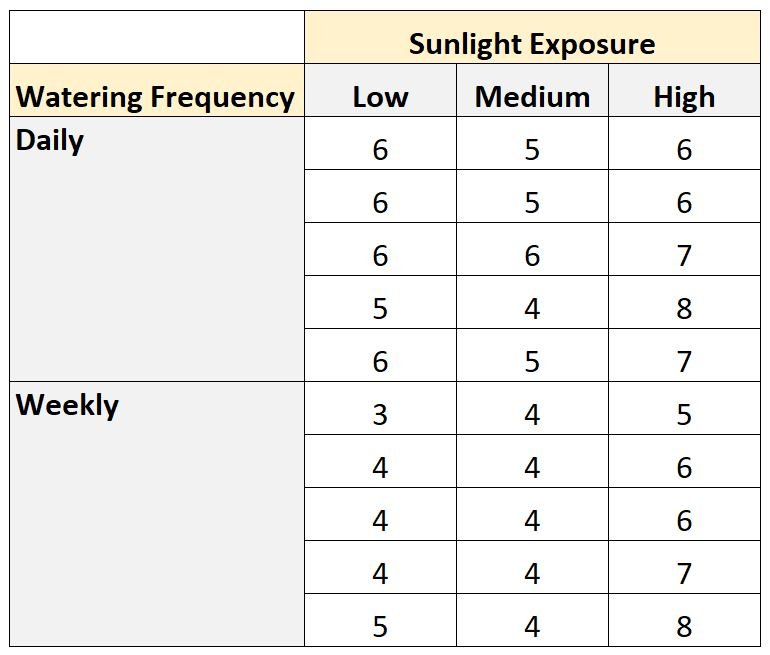The image size is (770, 655).
Task: Select the last Weekly Medium value 4
Action: click(x=532, y=620)
